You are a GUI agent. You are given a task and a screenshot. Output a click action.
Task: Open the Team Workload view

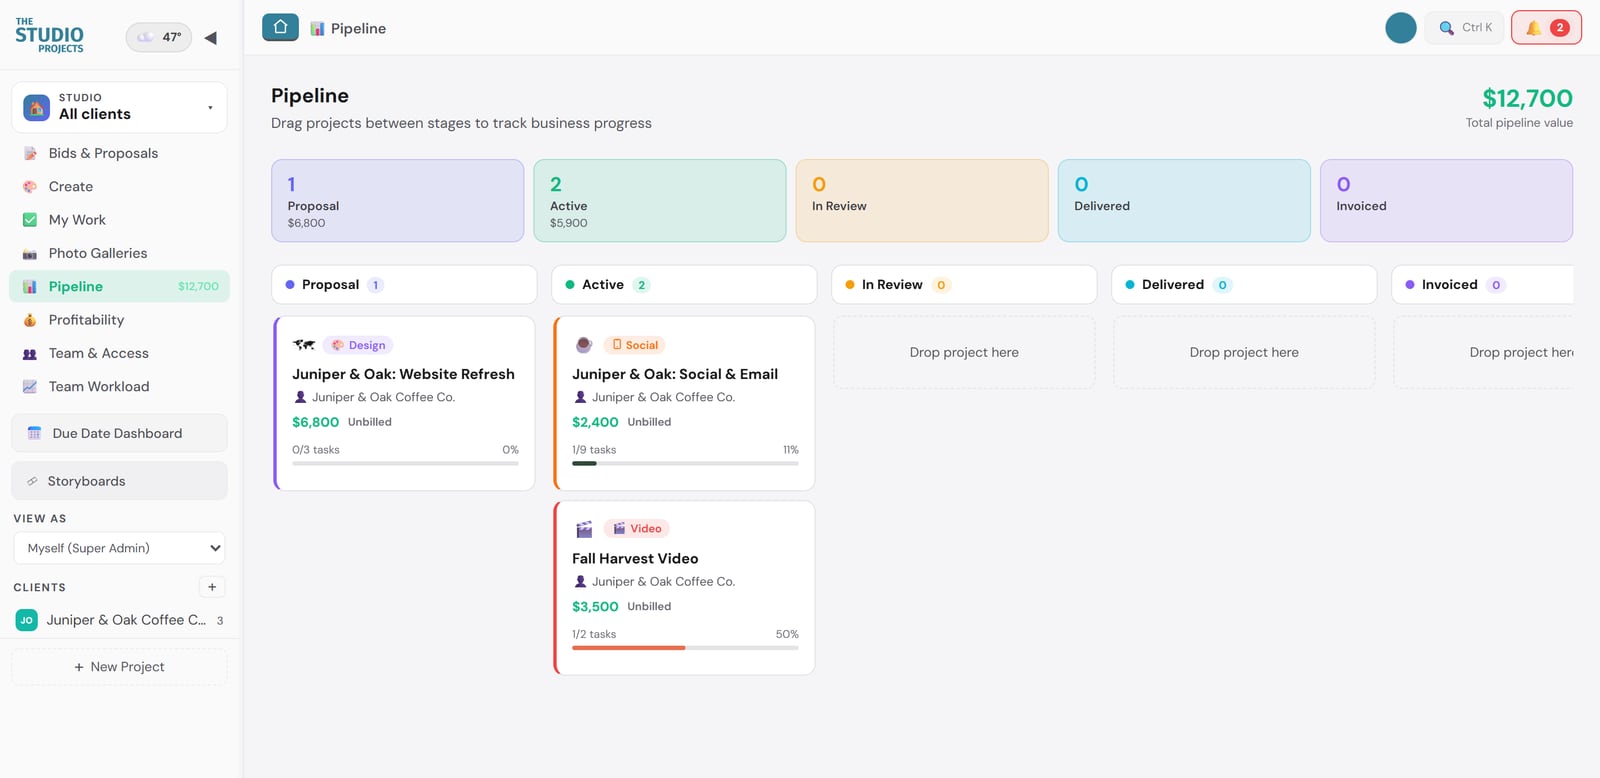[119, 386]
